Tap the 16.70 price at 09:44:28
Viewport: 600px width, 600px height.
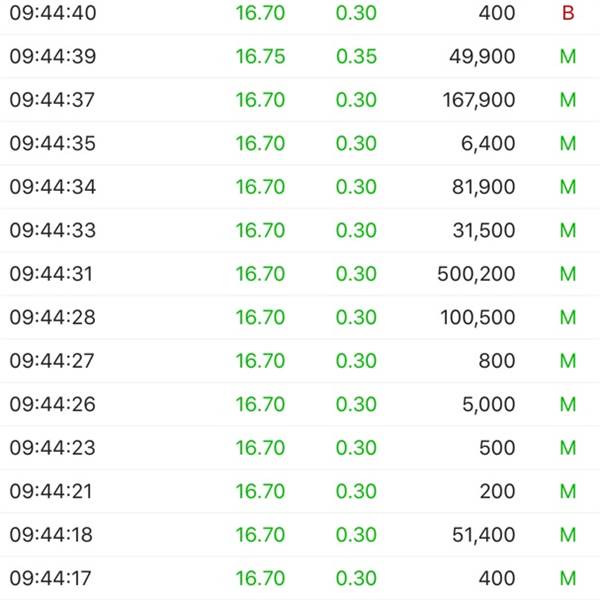point(260,317)
